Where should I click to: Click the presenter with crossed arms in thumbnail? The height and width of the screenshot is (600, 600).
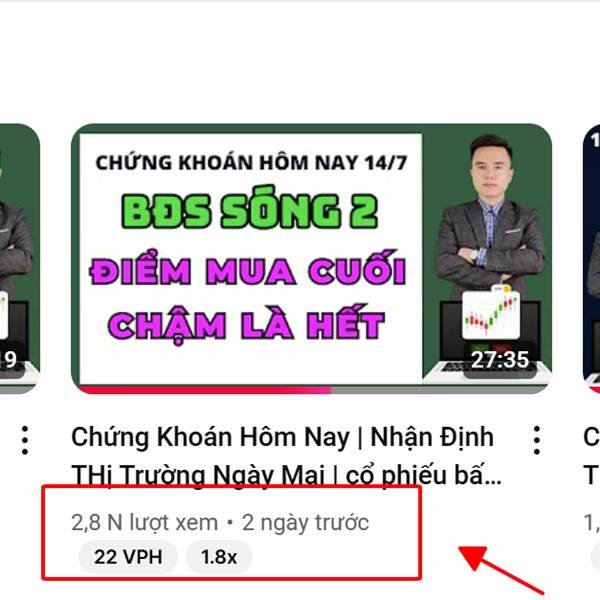coord(491,214)
